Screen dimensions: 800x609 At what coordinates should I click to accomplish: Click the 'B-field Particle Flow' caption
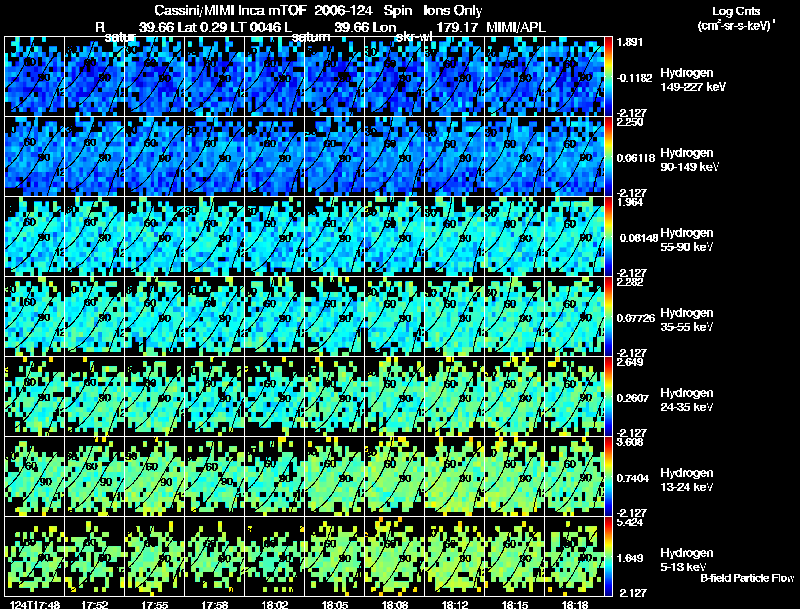(747, 578)
